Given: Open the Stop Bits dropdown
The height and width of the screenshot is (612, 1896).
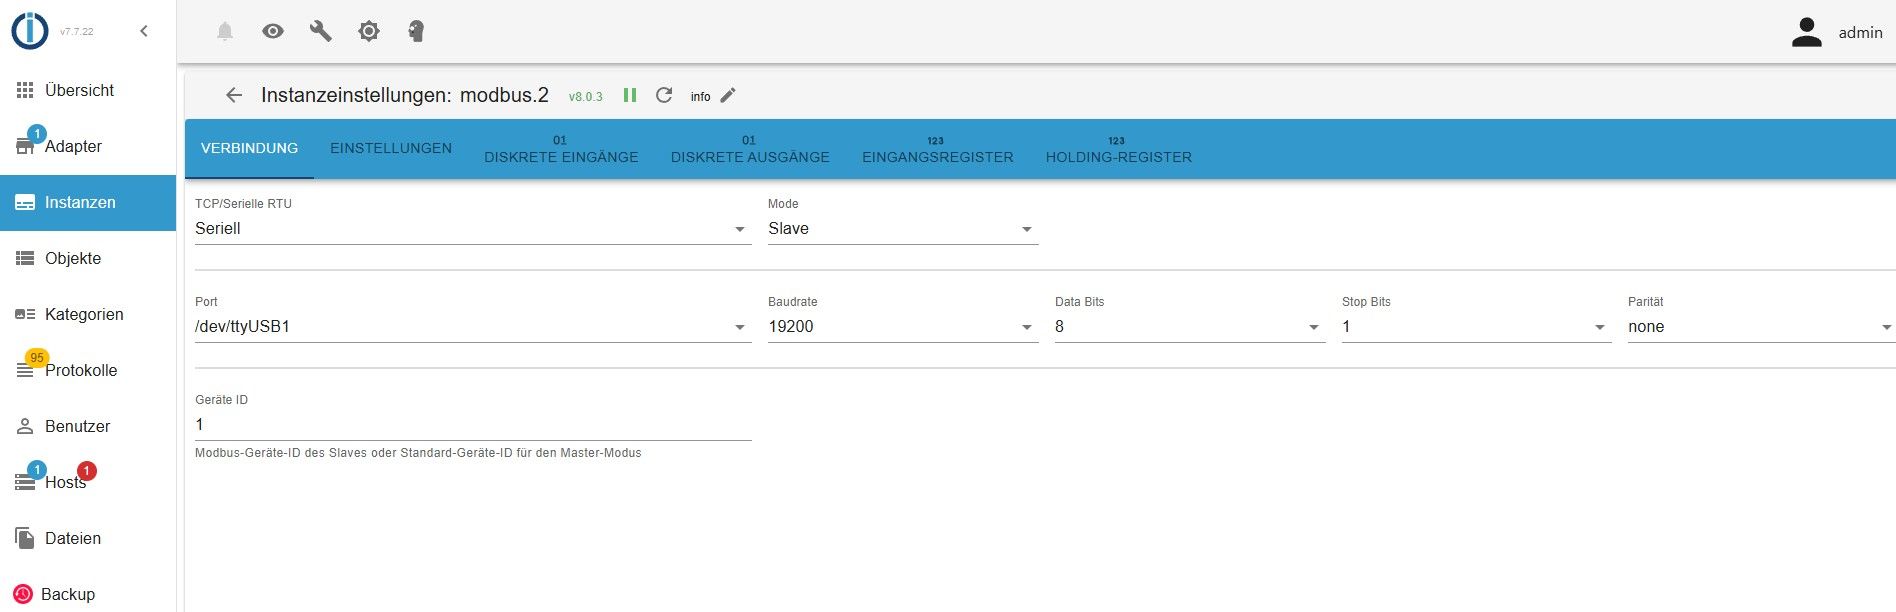Looking at the screenshot, I should pyautogui.click(x=1477, y=327).
